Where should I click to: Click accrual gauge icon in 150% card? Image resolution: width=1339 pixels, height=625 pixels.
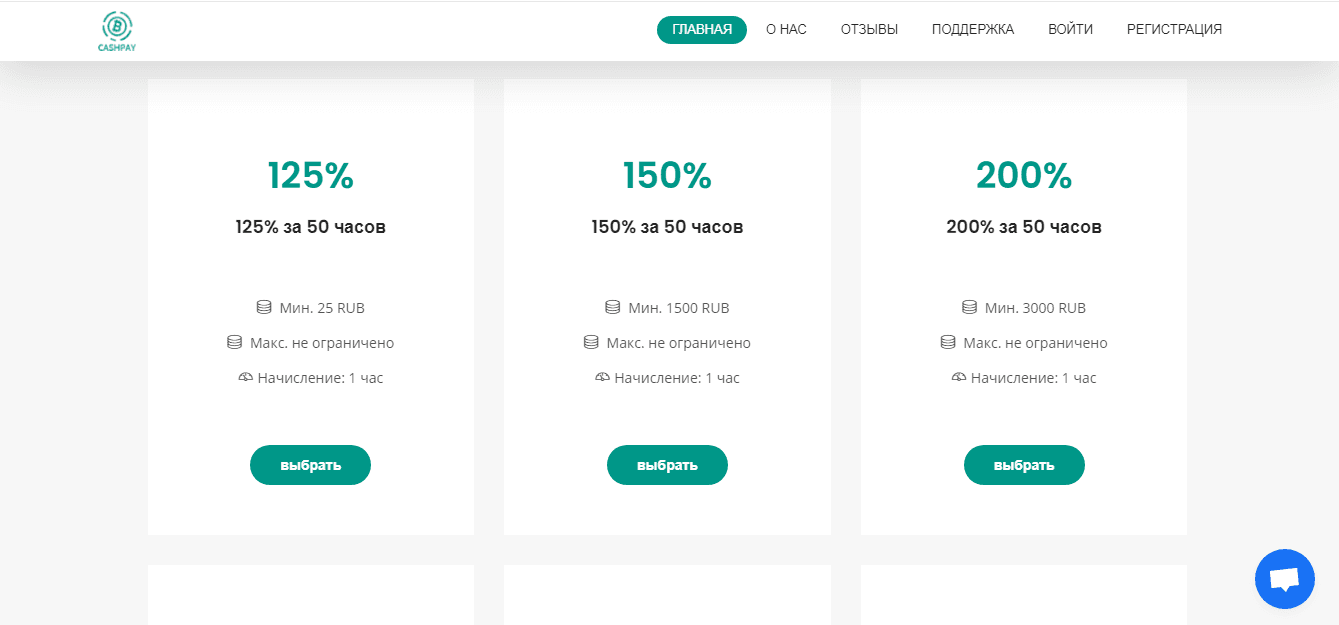602,378
